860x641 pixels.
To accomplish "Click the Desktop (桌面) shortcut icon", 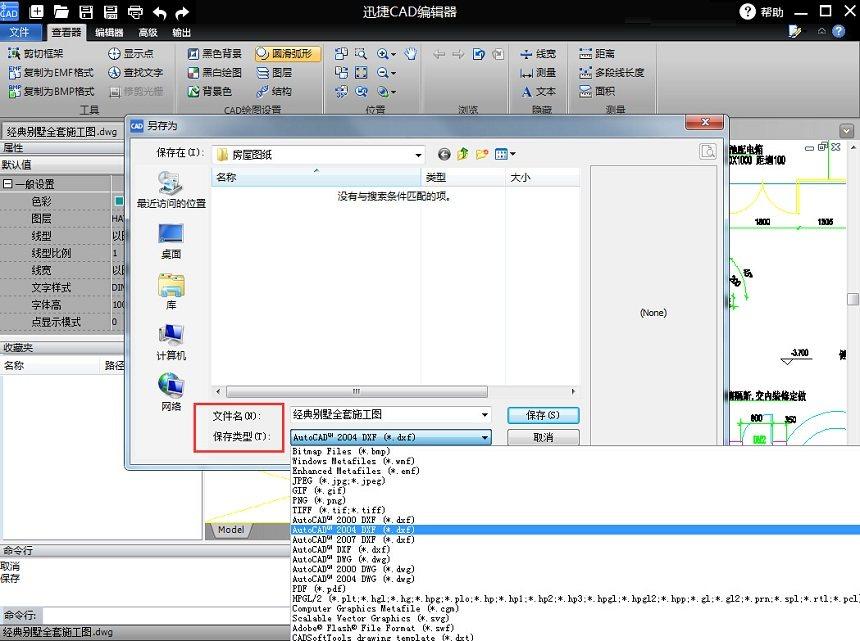I will (171, 238).
